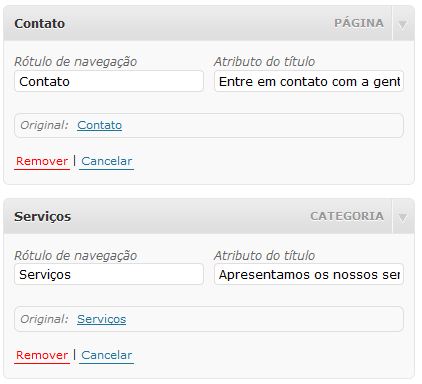Click 'Rótulo de navegação' label in Contato
This screenshot has width=422, height=384.
[x=76, y=62]
